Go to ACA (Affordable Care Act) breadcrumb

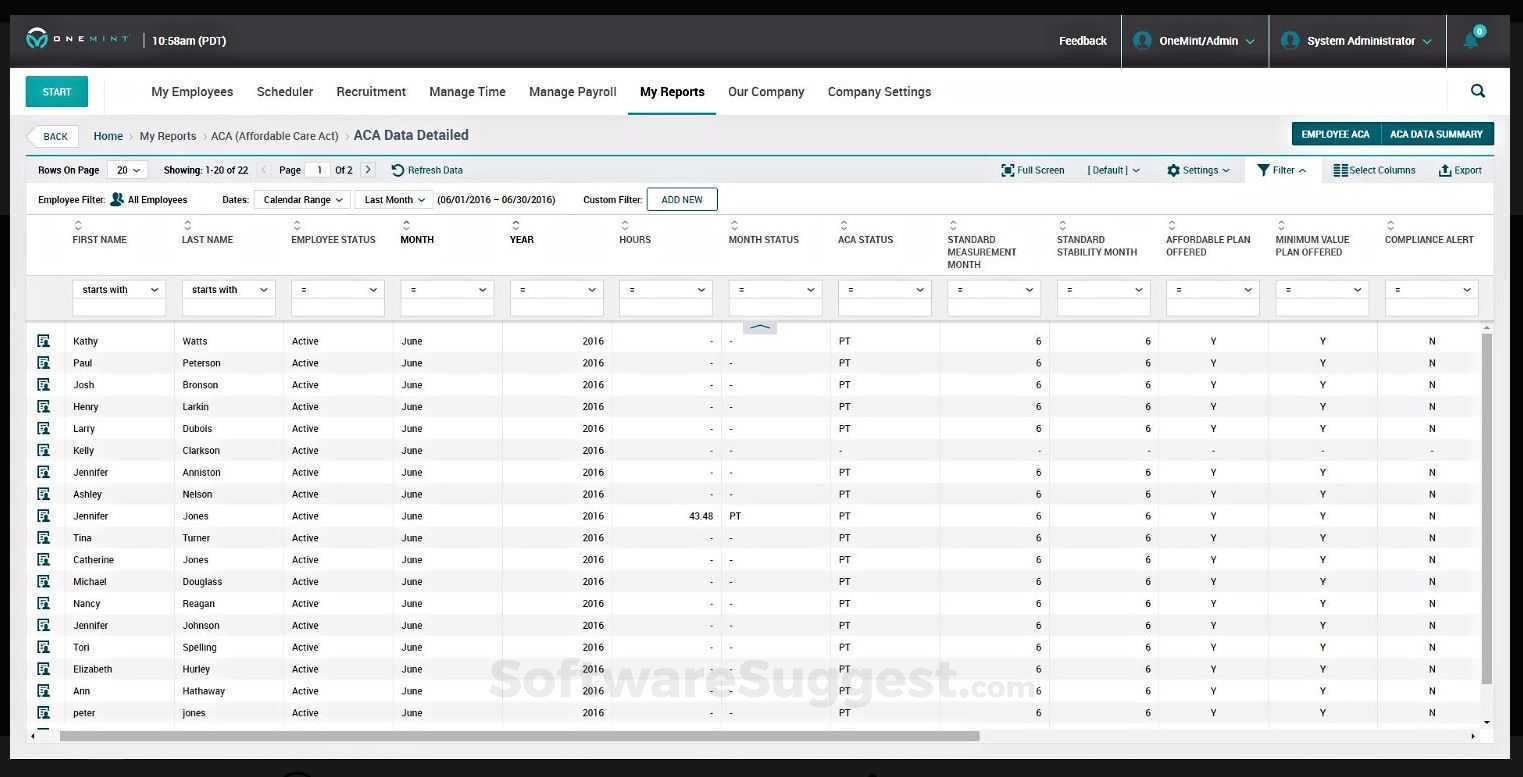coord(275,136)
